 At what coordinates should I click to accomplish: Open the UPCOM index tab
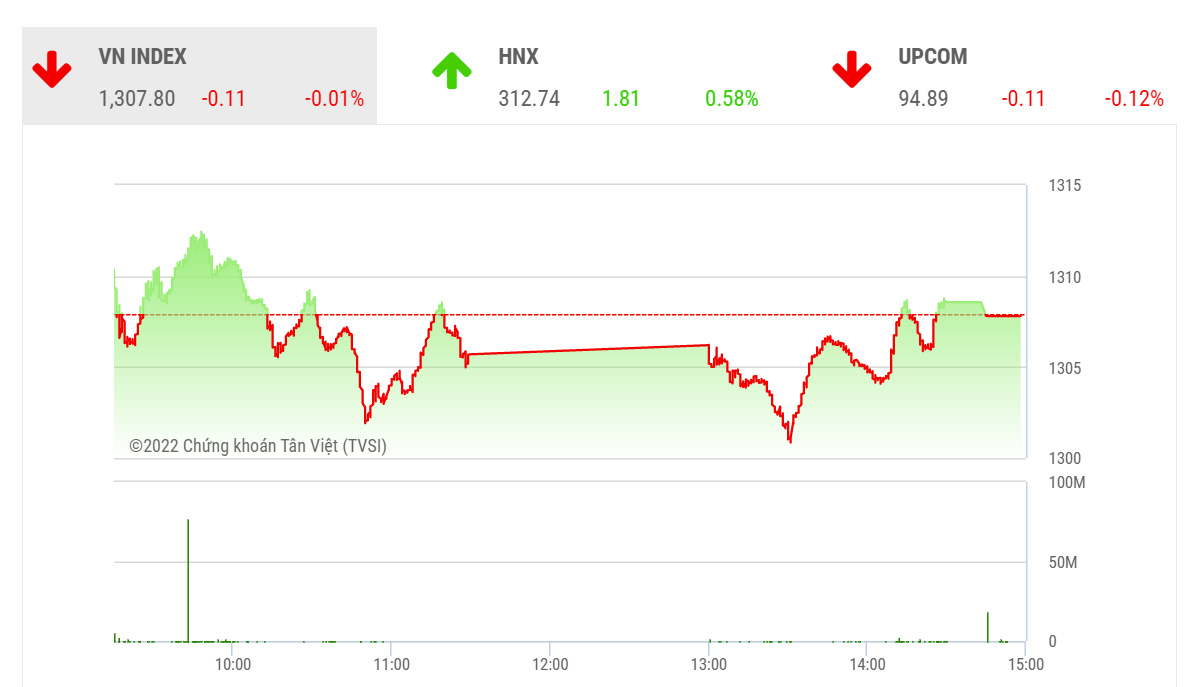coord(999,75)
